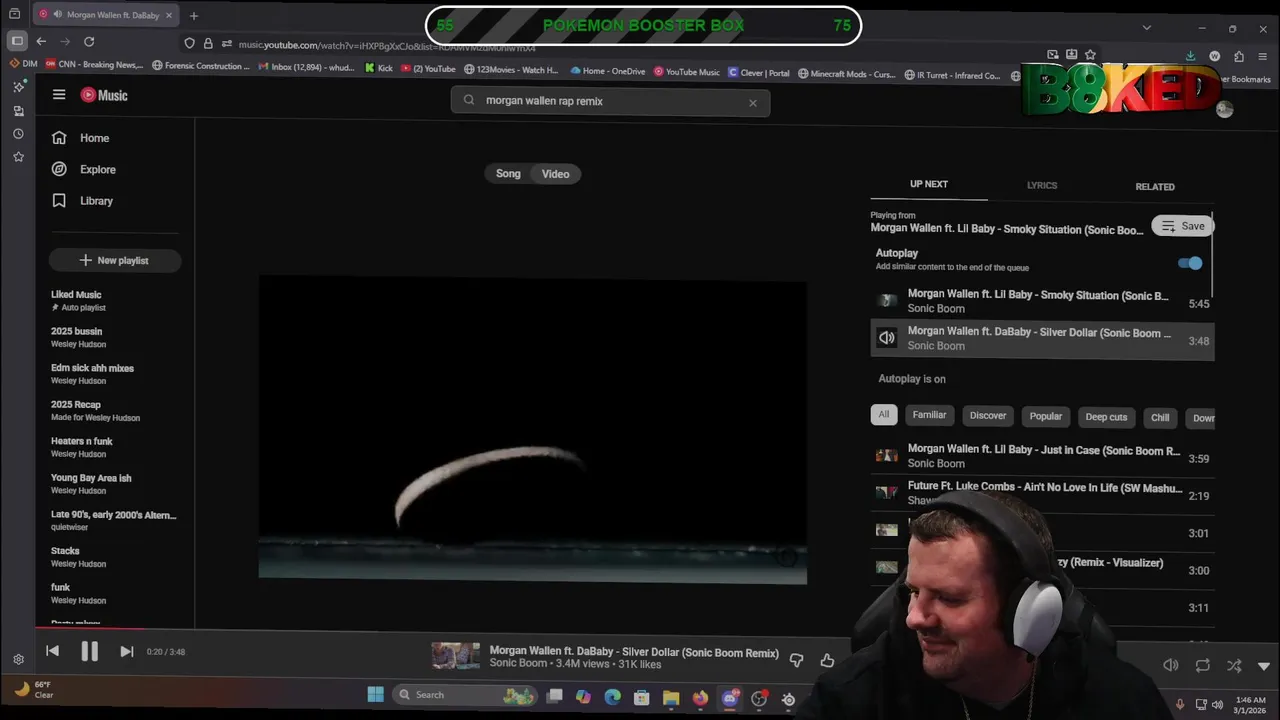
Task: Toggle repeat mode in player bar
Action: (1203, 665)
